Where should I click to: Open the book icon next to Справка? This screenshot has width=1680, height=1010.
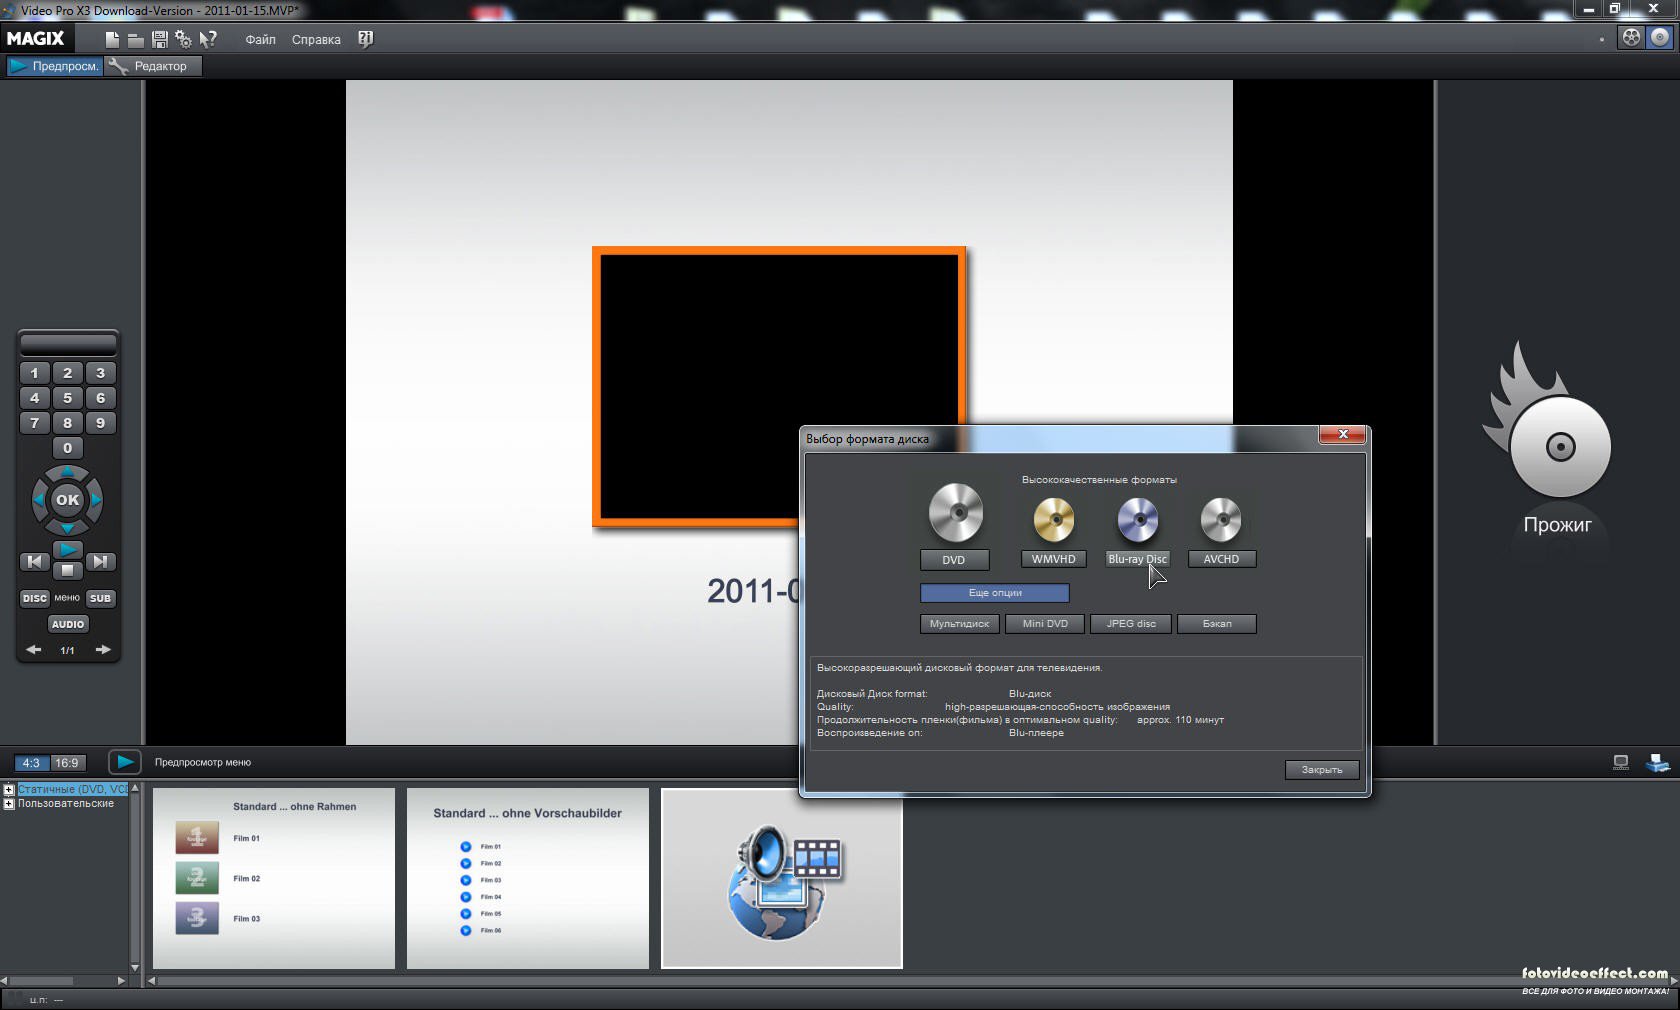pos(365,39)
